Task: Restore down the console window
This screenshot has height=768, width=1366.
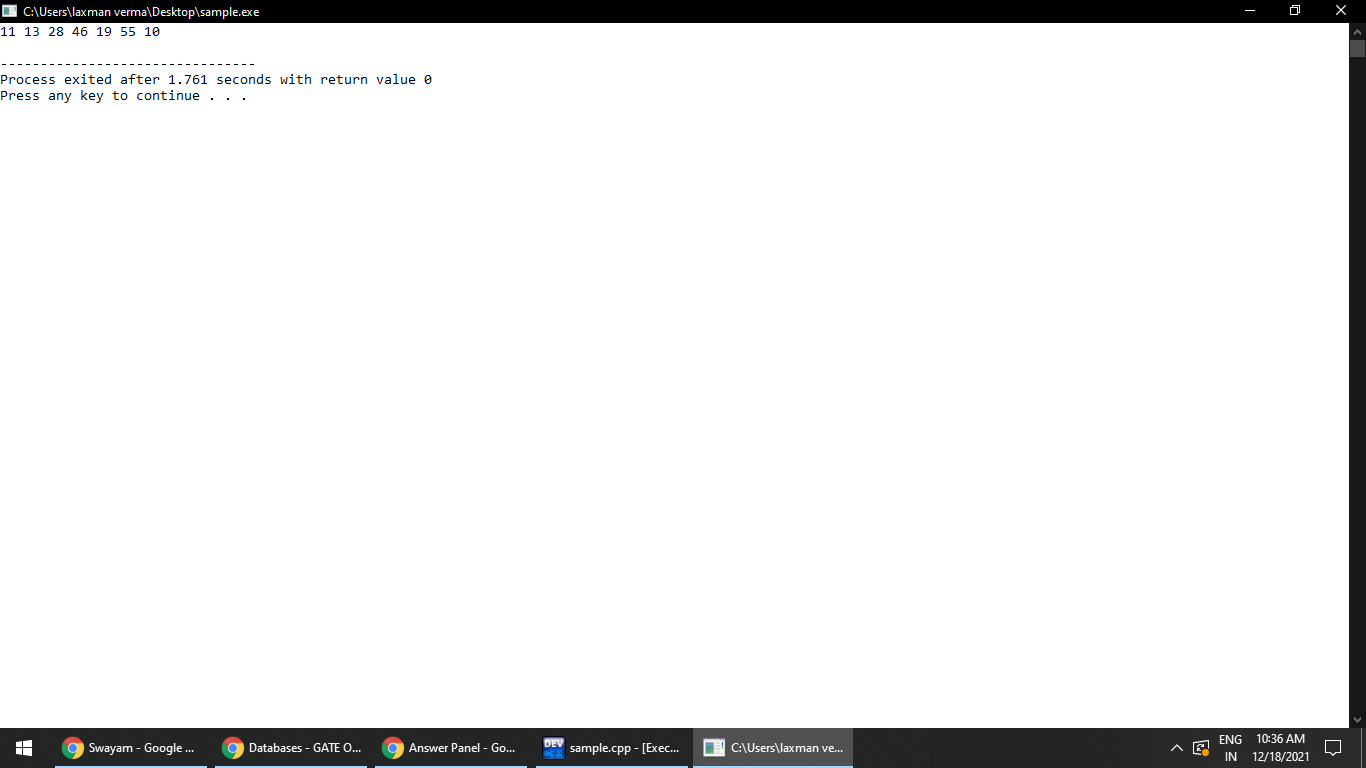Action: coord(1295,11)
